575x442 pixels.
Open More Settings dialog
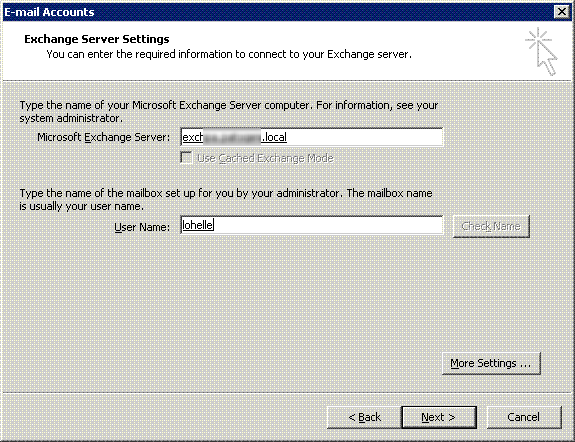point(491,363)
